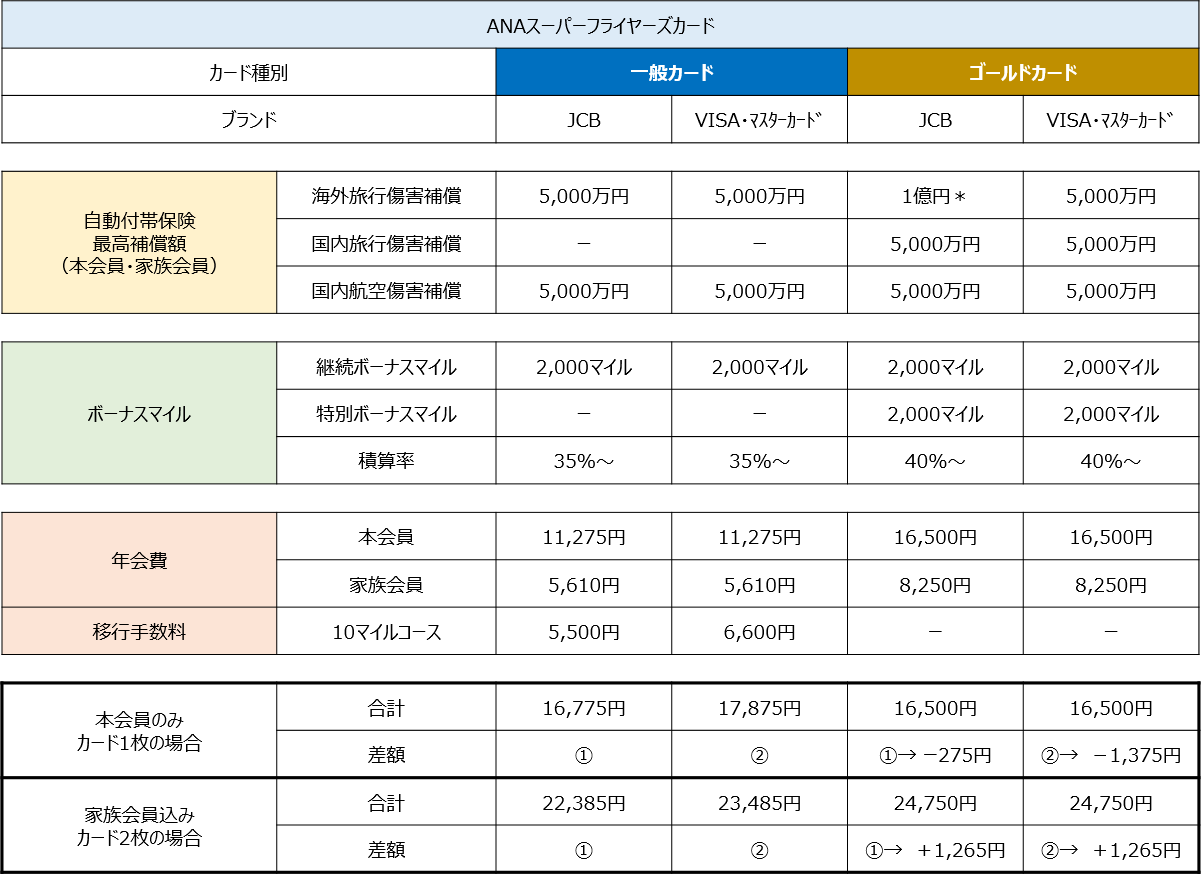The height and width of the screenshot is (876, 1203).
Task: Click 国内航空傷害補償 value for 一般 VISA・マスターカード
Action: [x=760, y=290]
